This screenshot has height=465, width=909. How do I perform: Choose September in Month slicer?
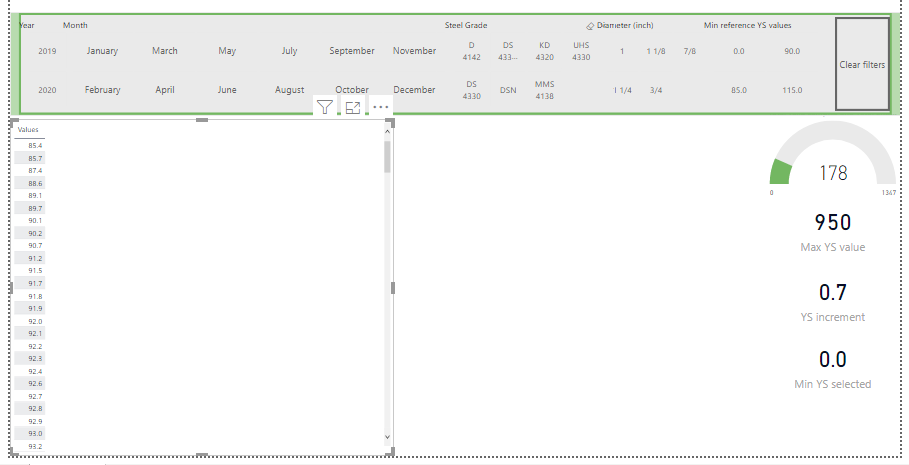coord(352,51)
